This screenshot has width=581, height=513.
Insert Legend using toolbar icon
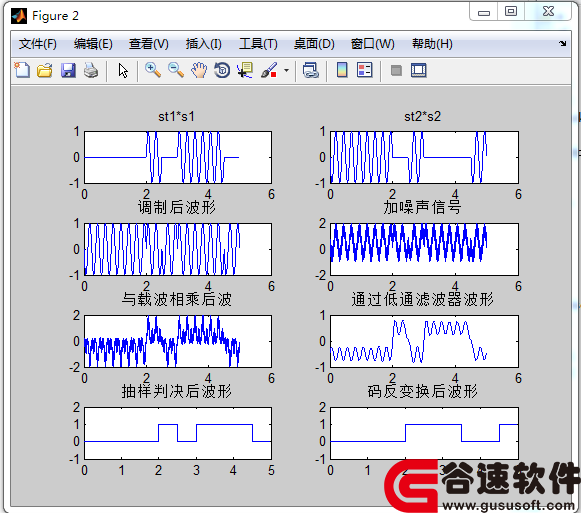pos(365,70)
